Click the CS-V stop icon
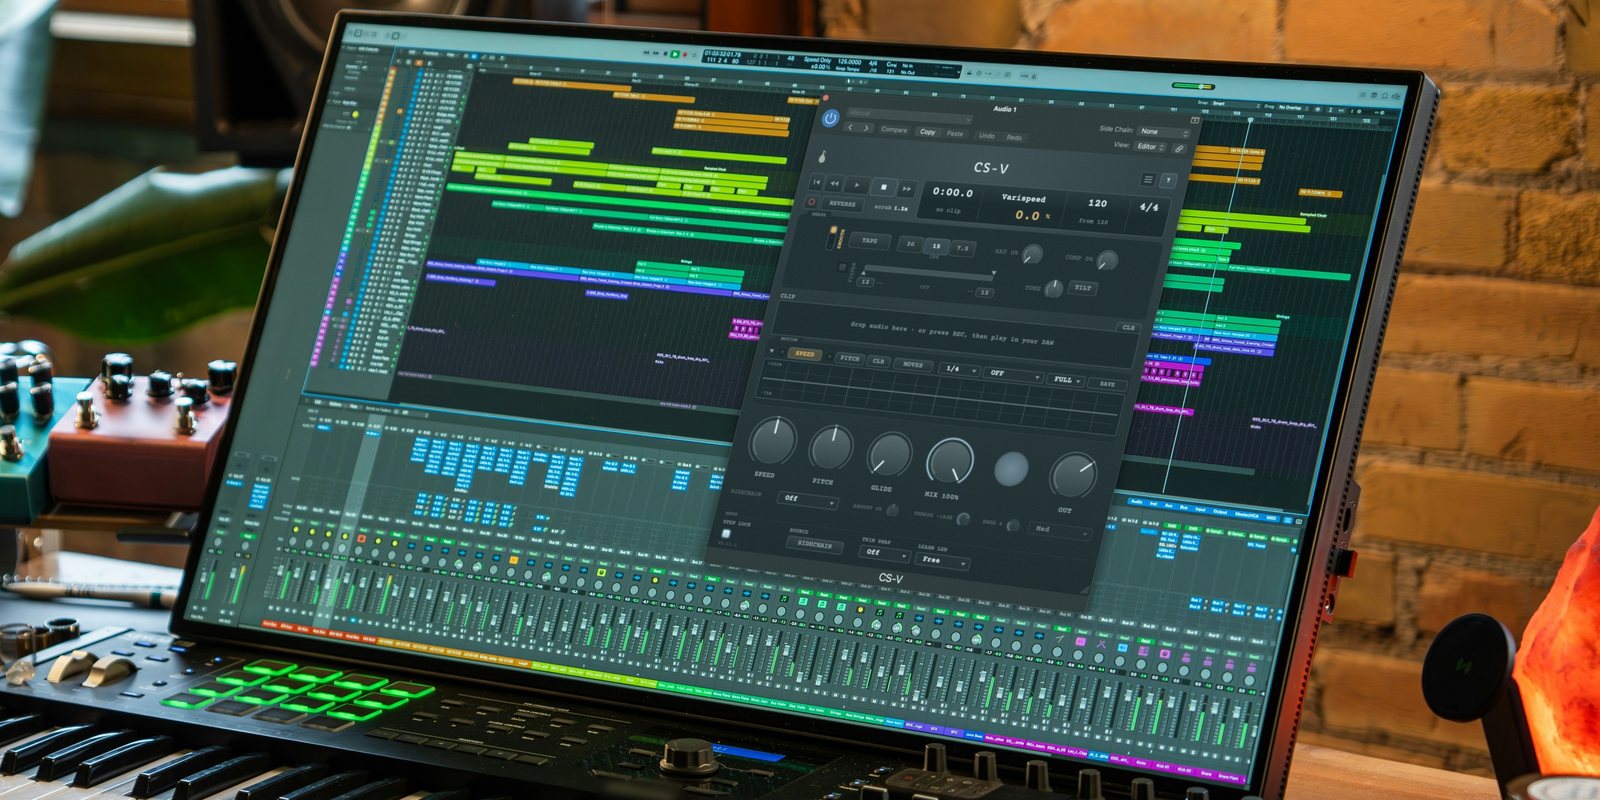The height and width of the screenshot is (800, 1600). click(x=883, y=187)
